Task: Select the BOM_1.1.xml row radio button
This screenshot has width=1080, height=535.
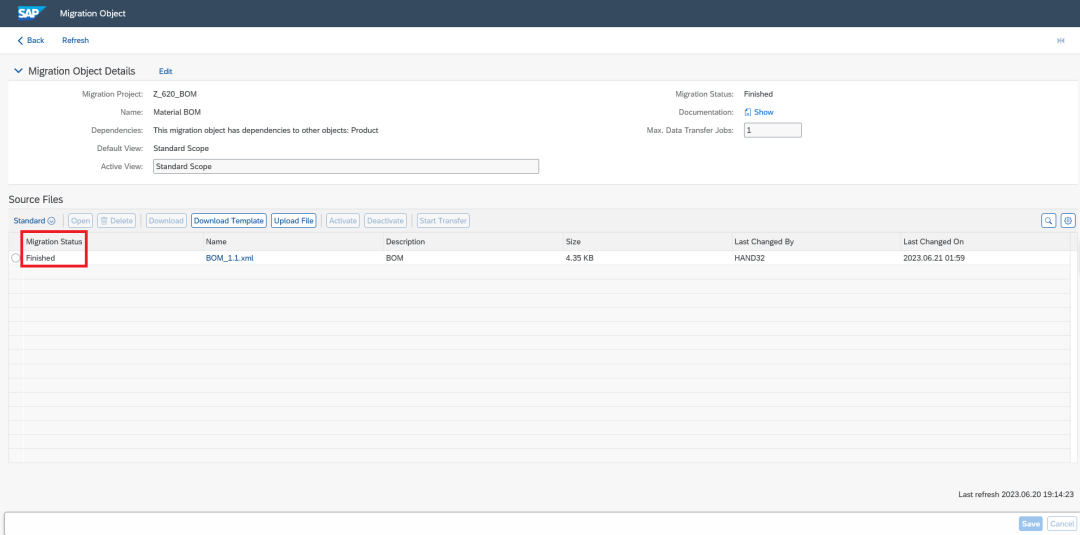Action: click(x=16, y=258)
